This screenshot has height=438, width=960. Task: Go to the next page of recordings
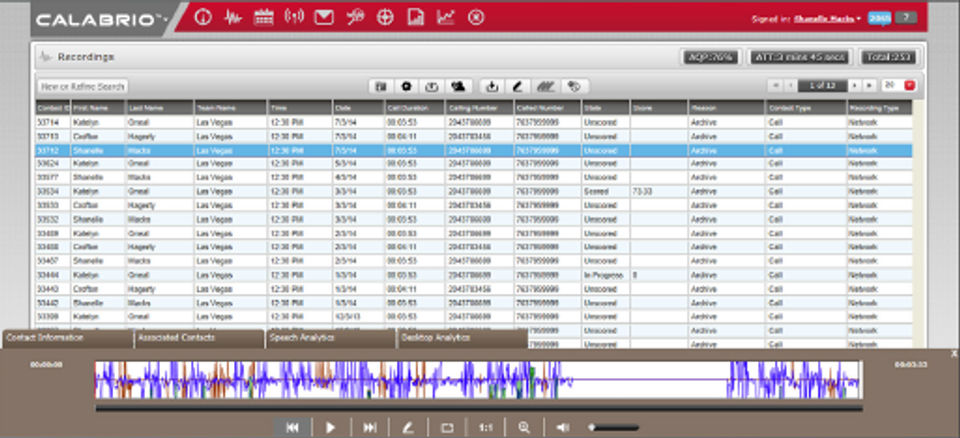point(855,86)
